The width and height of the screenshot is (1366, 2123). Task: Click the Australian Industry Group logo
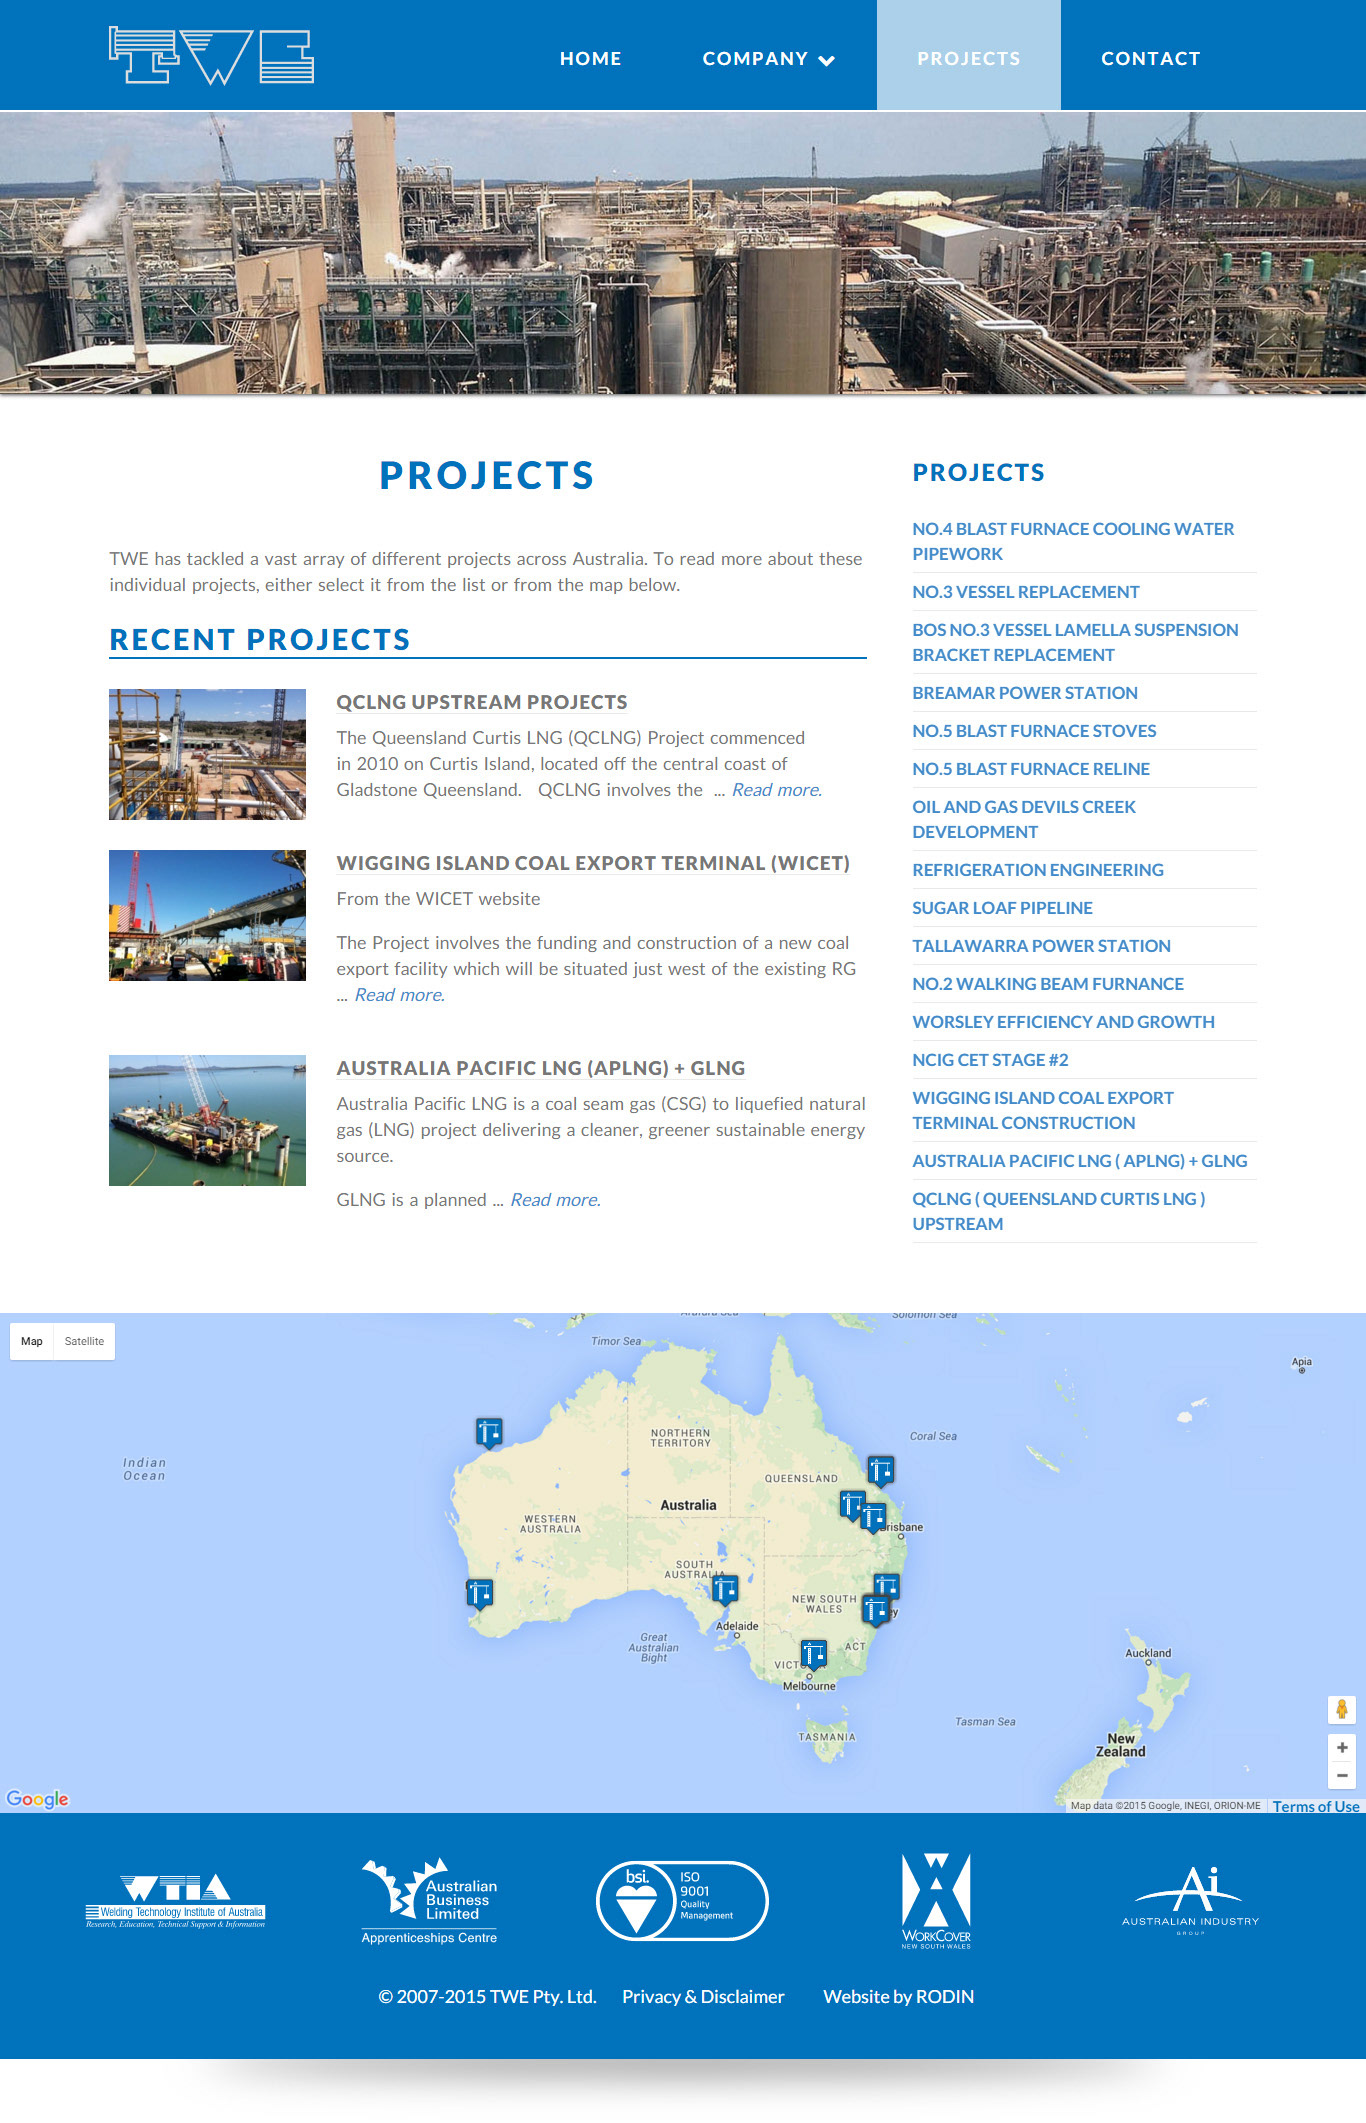1190,1900
